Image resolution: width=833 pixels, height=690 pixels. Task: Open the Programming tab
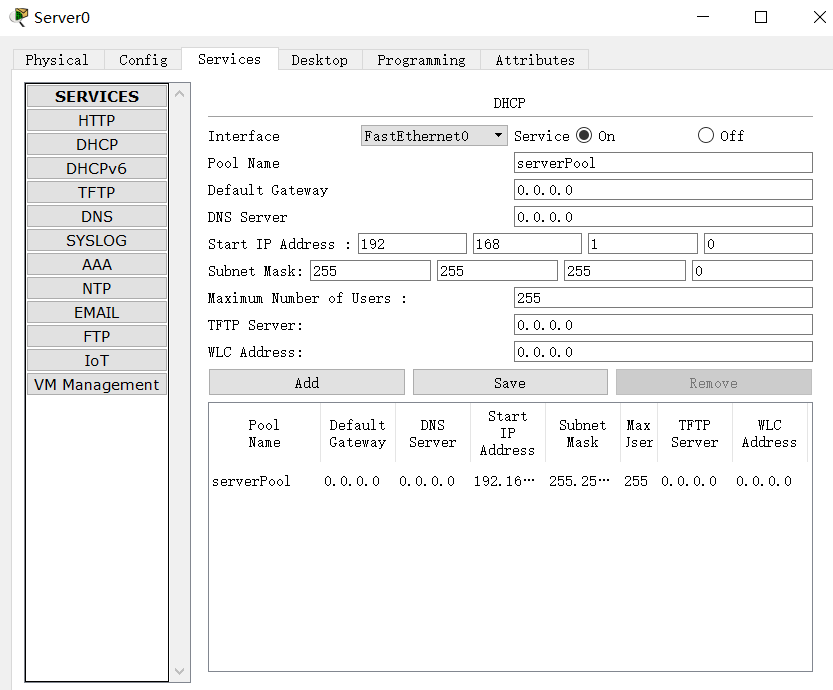pos(421,60)
